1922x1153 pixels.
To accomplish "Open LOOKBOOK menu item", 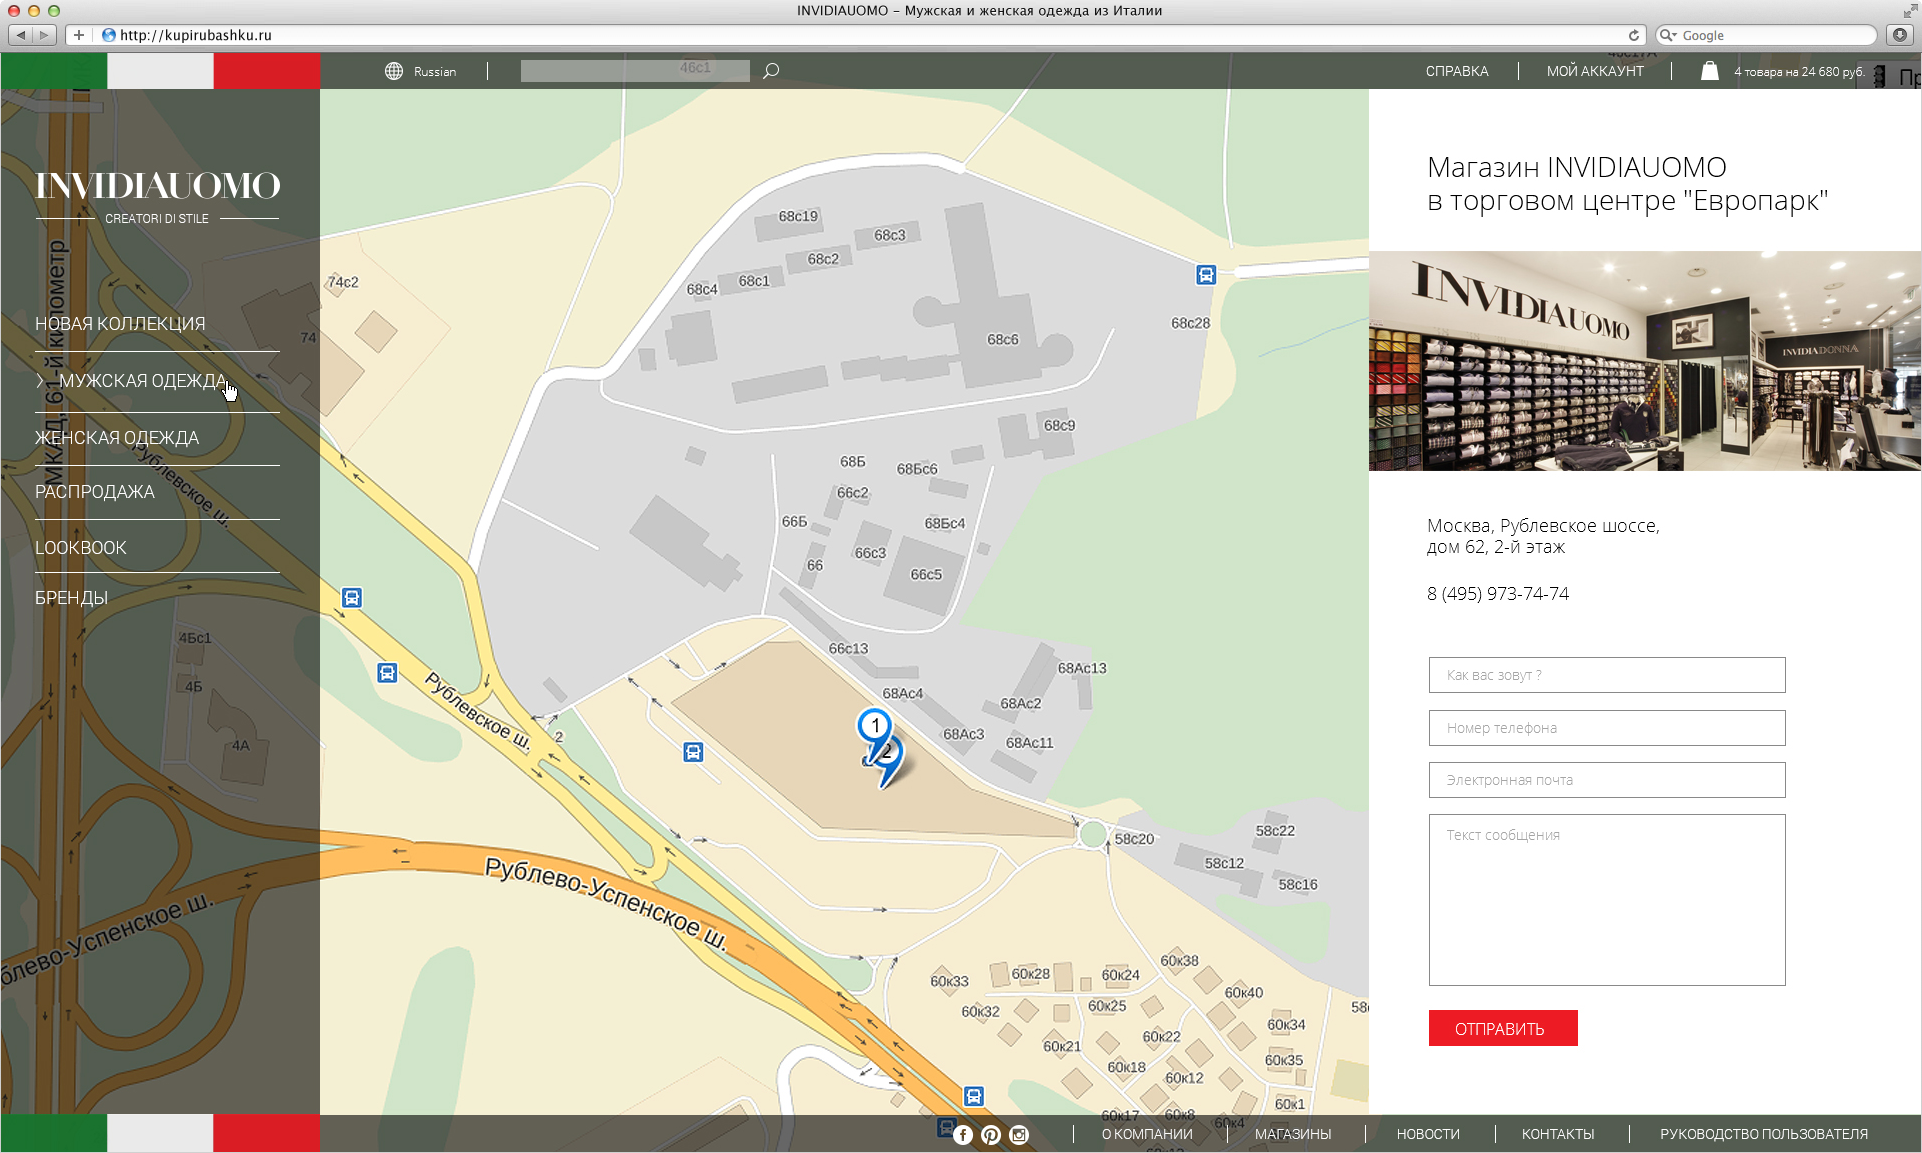I will coord(81,548).
